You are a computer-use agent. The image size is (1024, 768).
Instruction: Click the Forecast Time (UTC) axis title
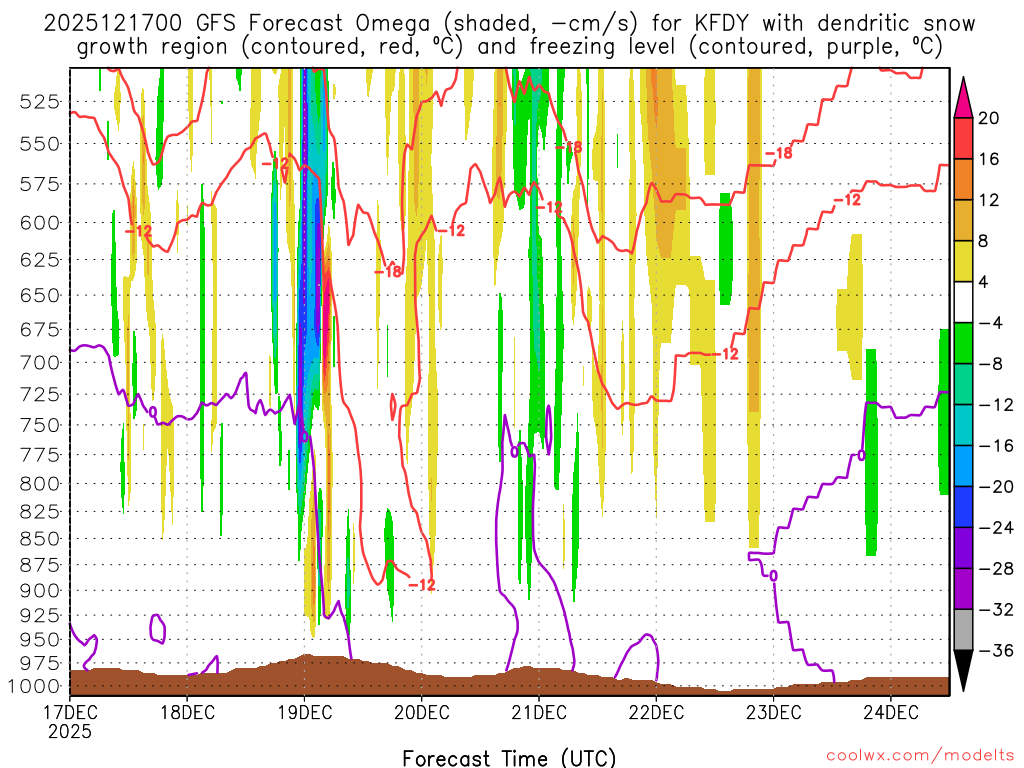pyautogui.click(x=509, y=756)
